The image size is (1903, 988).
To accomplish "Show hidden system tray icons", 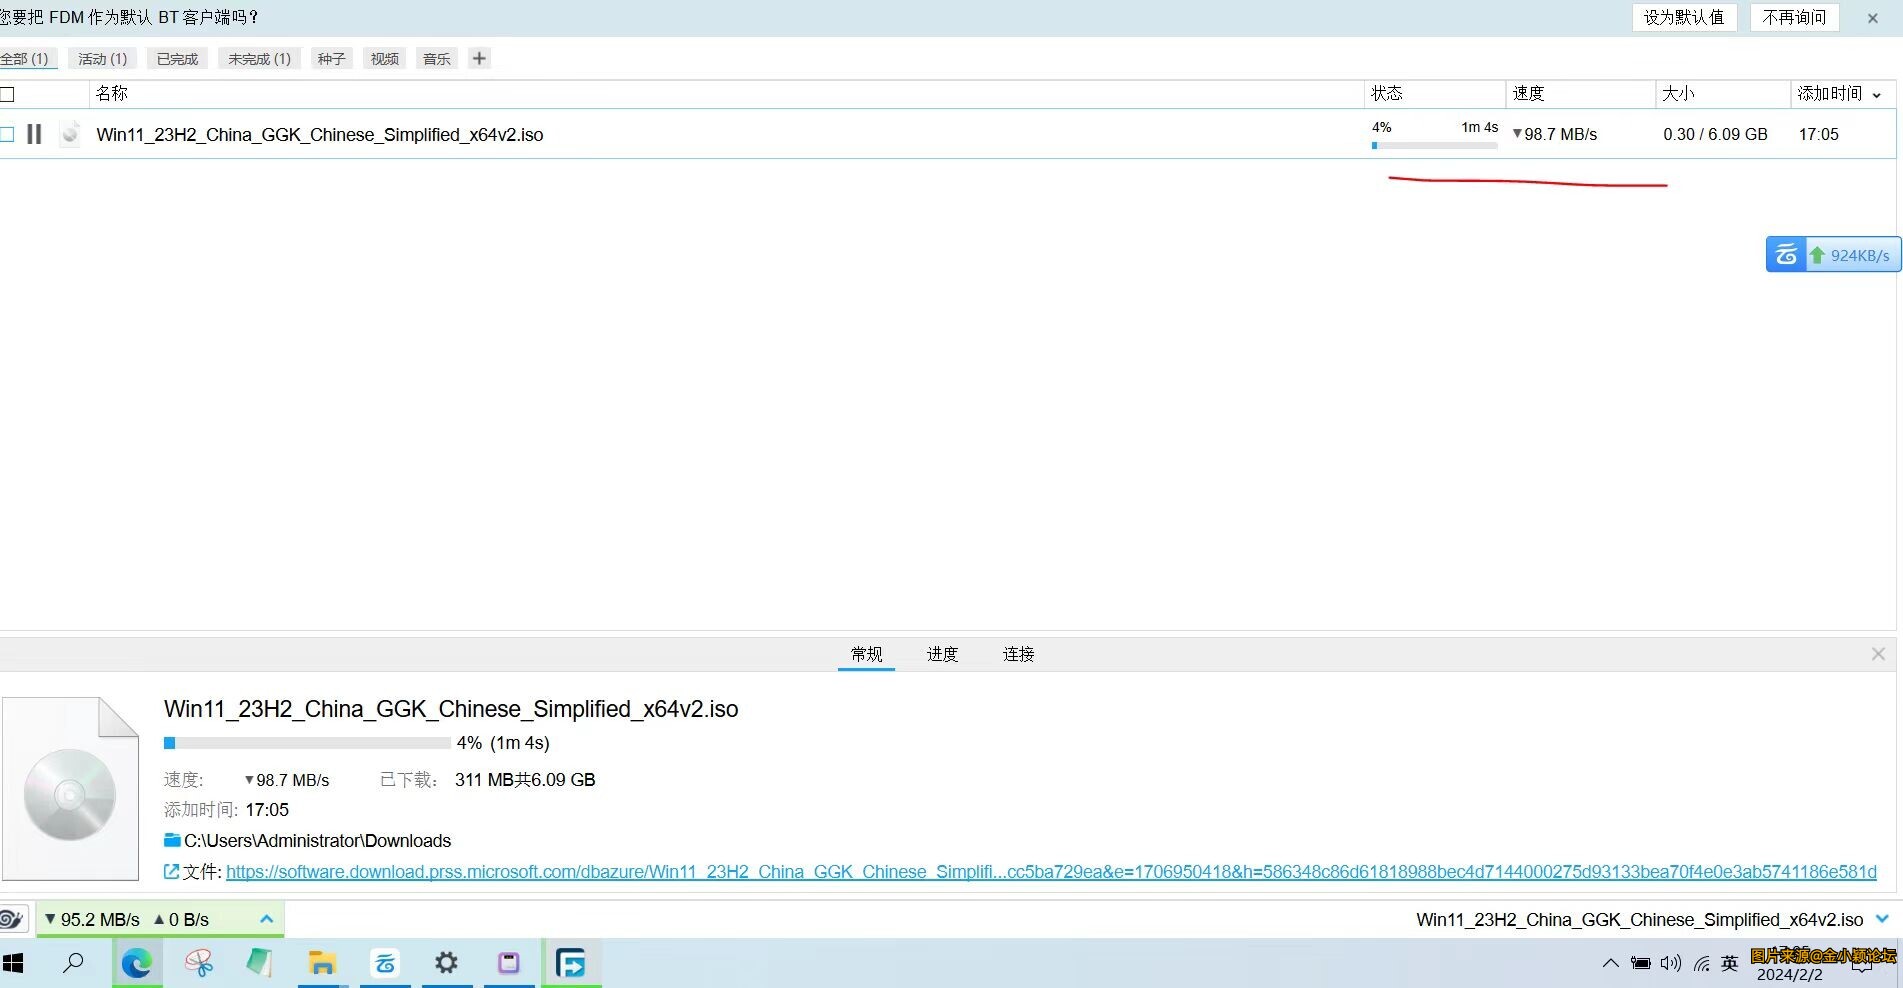I will pos(1610,963).
